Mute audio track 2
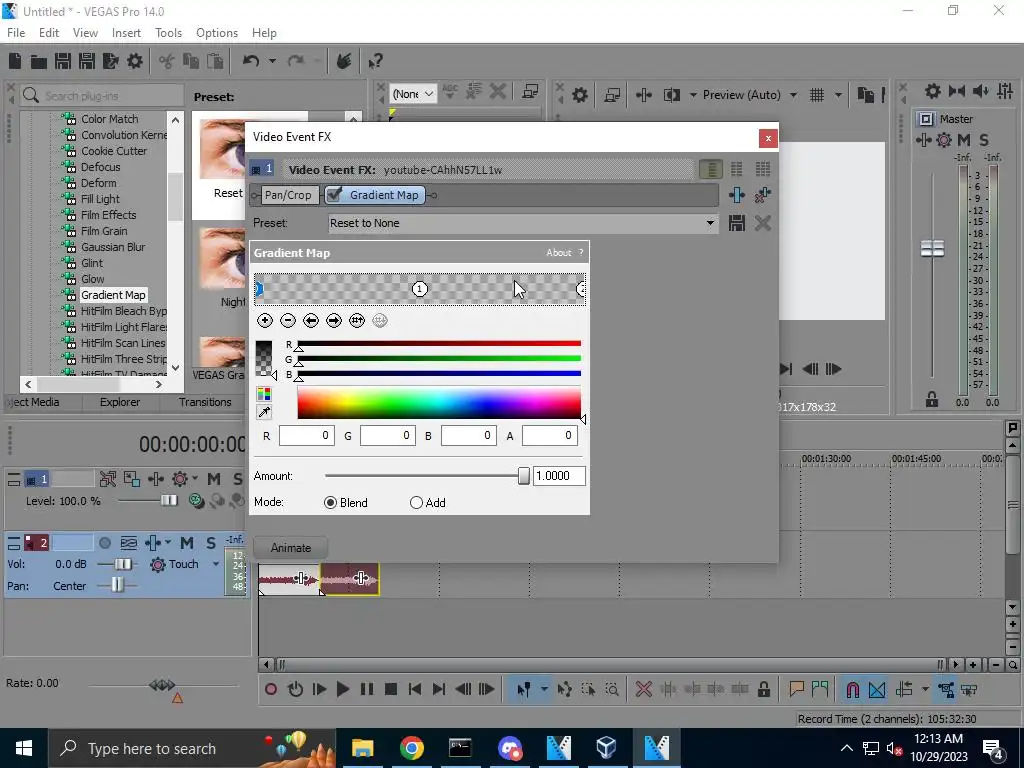This screenshot has height=768, width=1024. [x=187, y=543]
